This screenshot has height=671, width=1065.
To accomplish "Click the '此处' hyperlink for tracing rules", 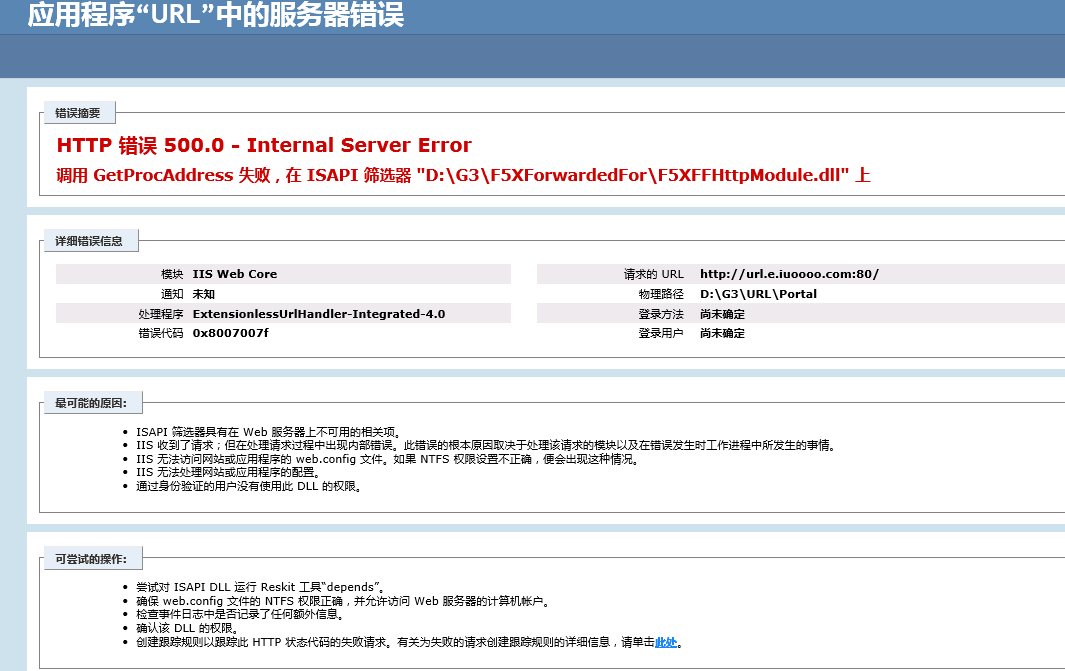I will click(667, 642).
